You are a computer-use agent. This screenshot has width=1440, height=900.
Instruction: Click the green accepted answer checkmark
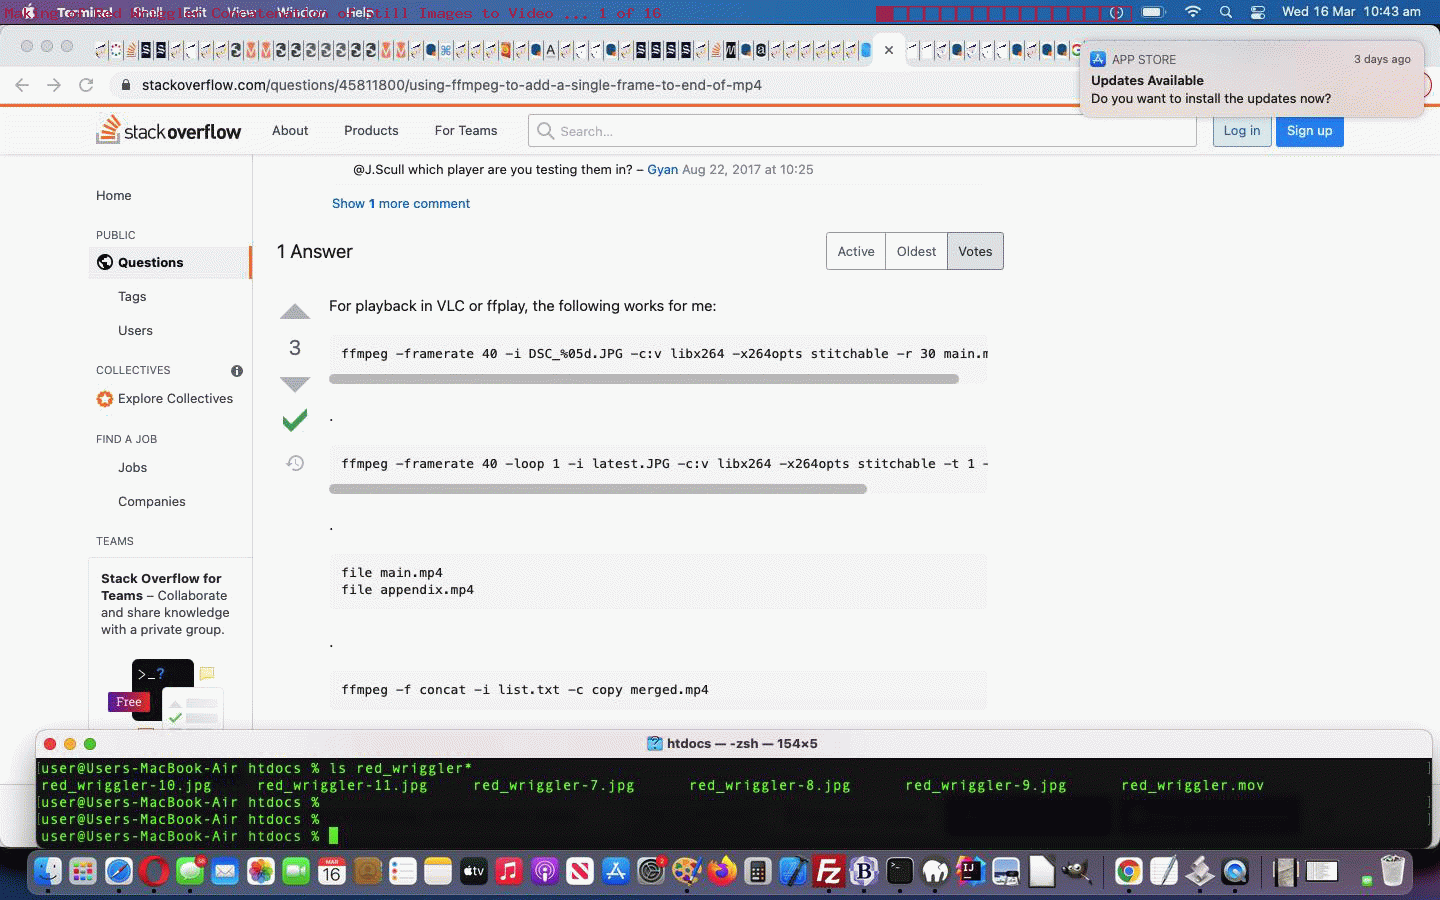coord(295,421)
